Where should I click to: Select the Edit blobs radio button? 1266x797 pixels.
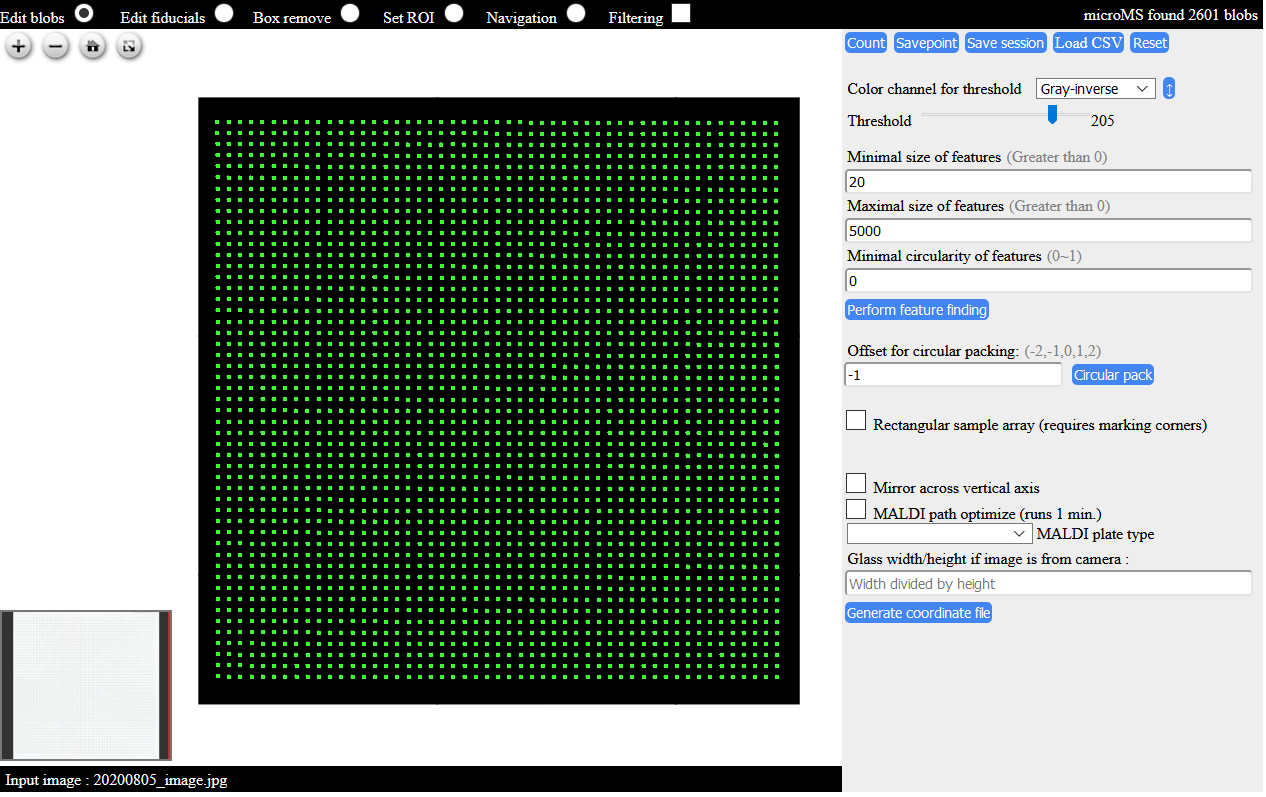point(85,13)
